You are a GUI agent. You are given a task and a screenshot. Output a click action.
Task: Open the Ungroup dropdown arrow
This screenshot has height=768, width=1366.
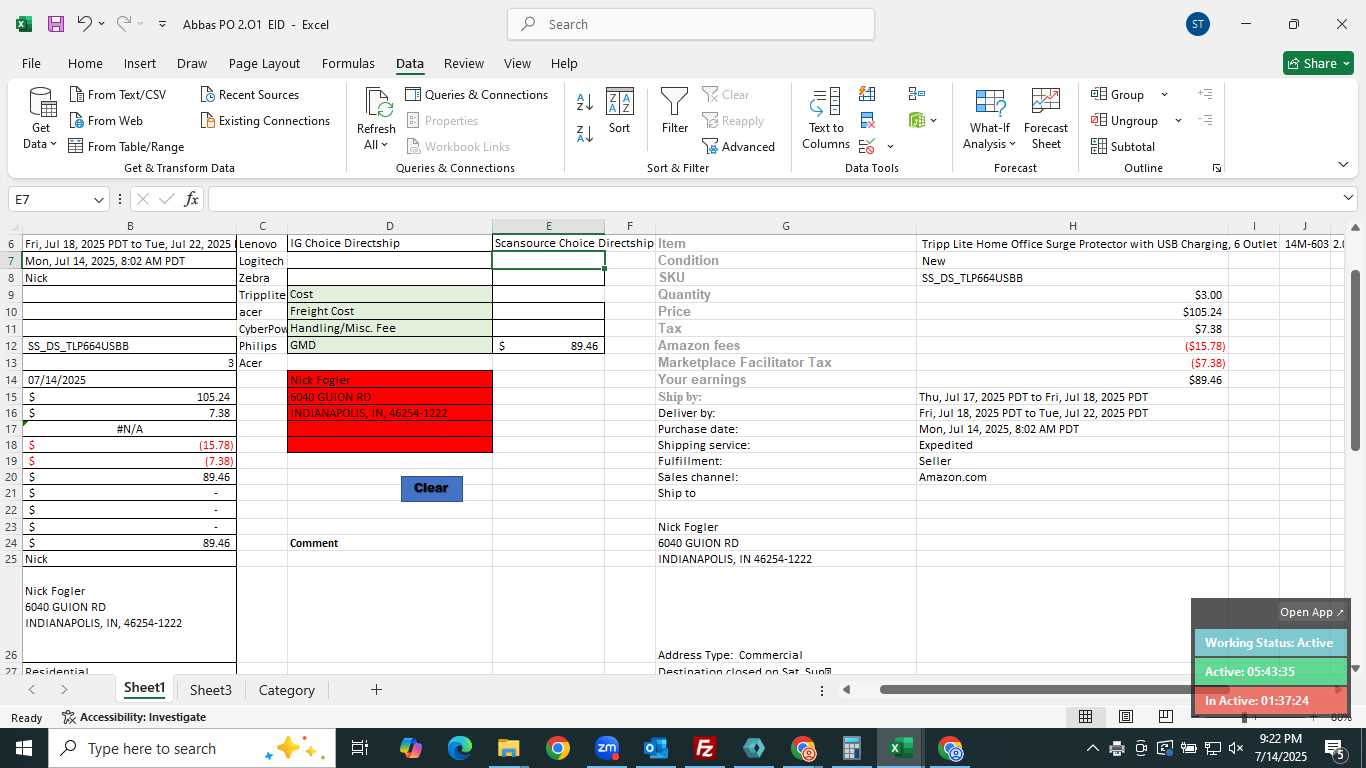(1178, 120)
